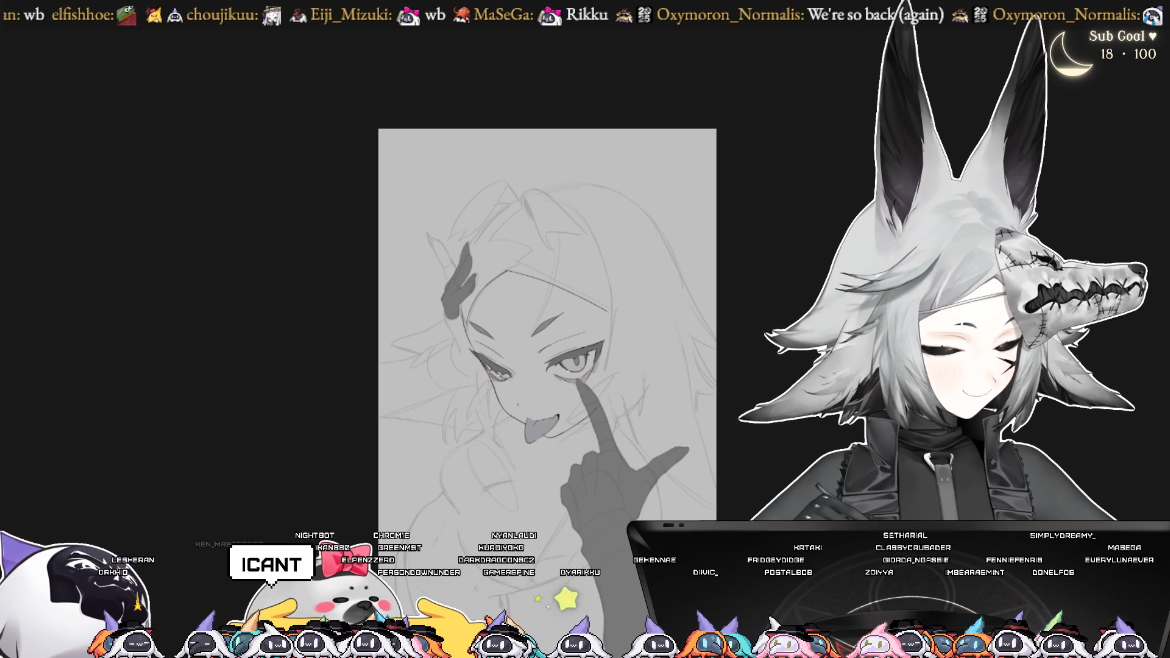Click the SIMPLYDREAMY_ name label

[1062, 536]
